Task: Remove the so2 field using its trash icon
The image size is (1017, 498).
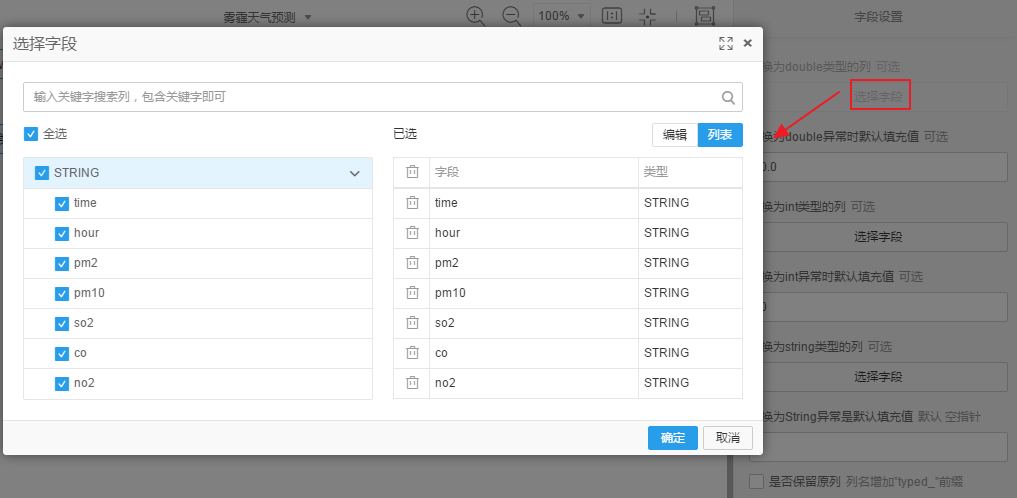Action: (x=412, y=322)
